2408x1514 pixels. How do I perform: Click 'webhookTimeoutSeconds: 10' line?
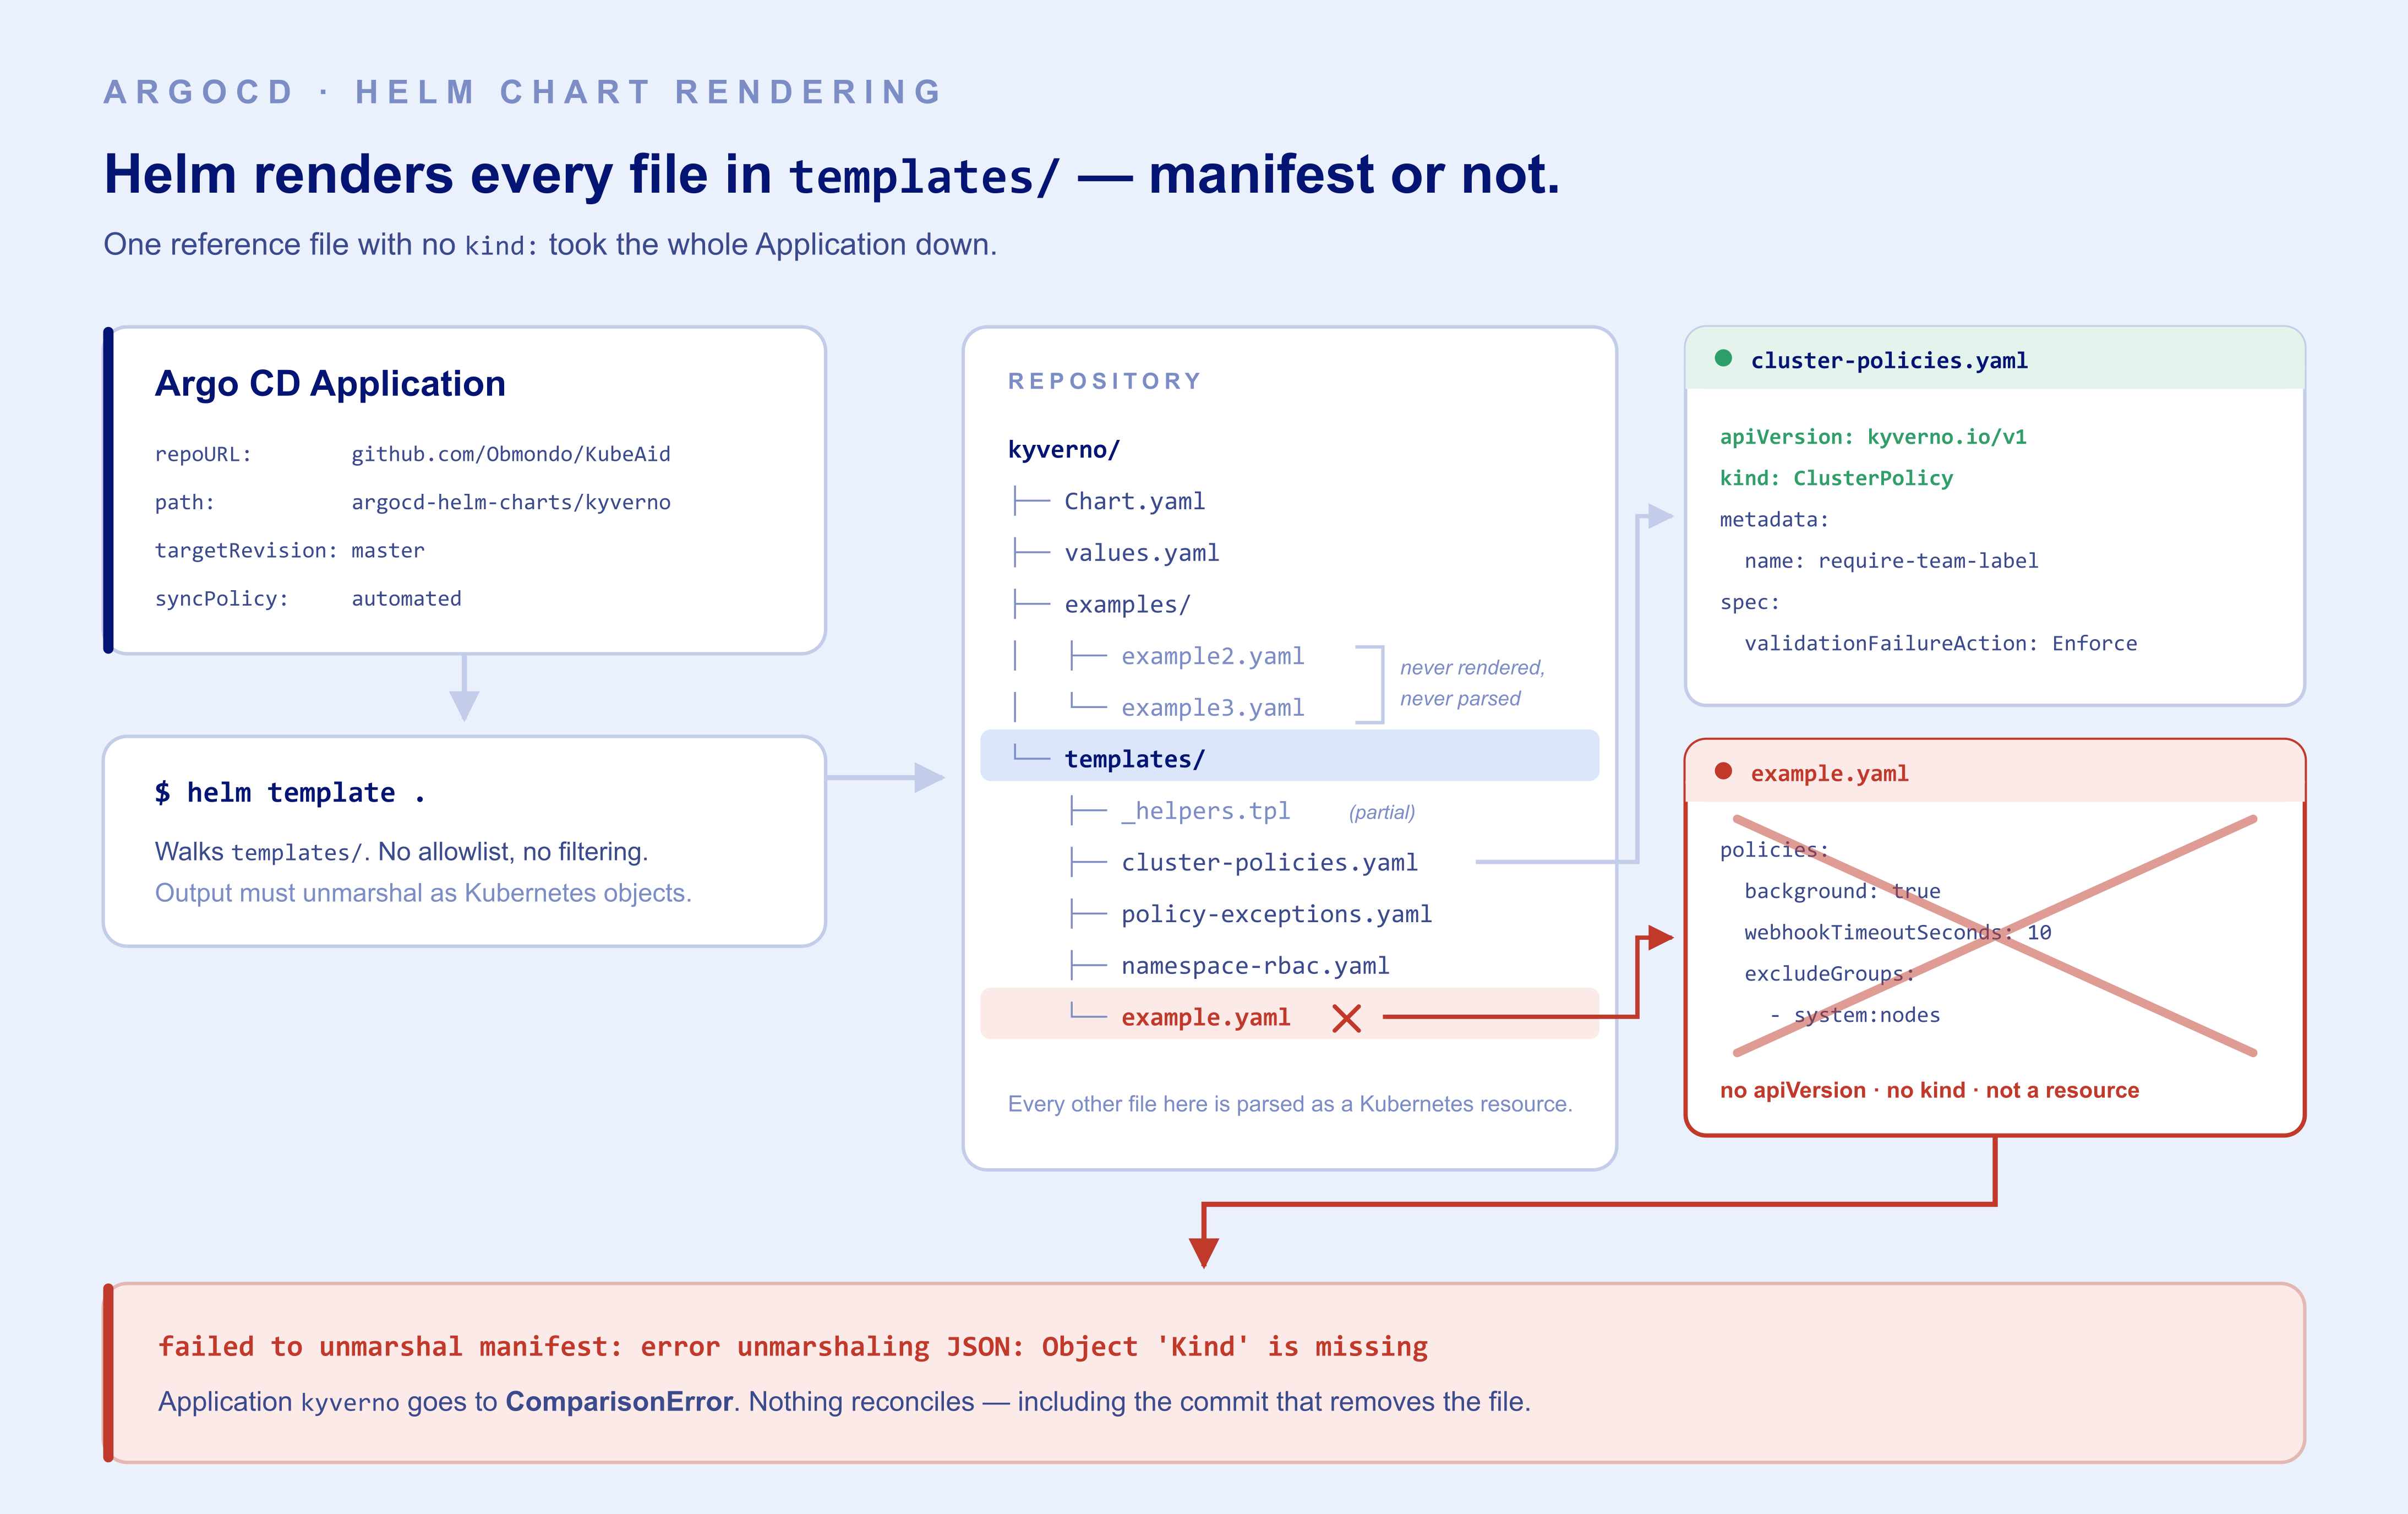(1897, 933)
